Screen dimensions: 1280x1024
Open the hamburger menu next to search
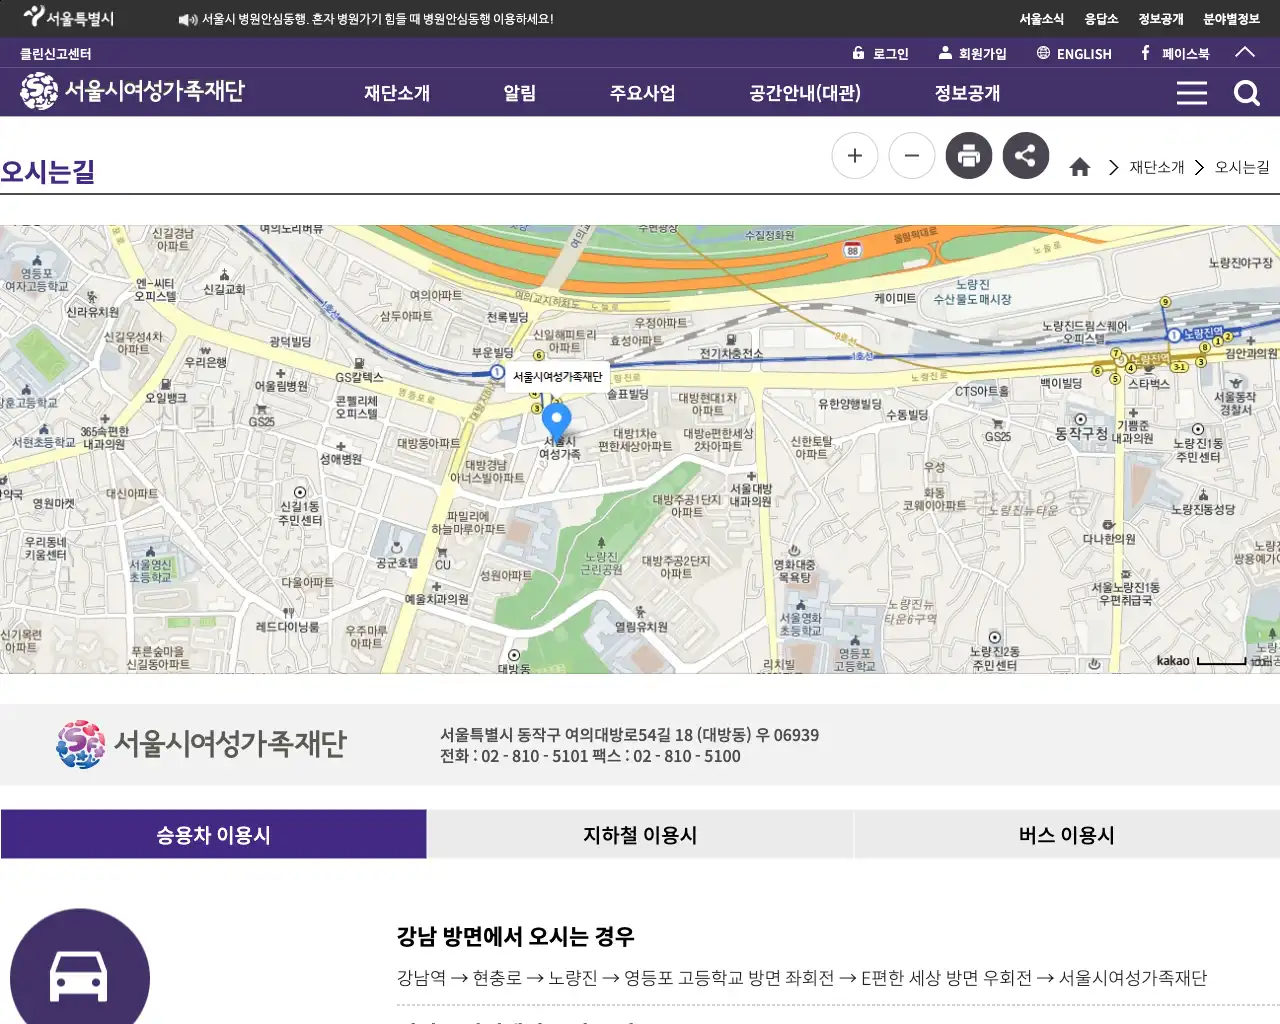point(1191,92)
